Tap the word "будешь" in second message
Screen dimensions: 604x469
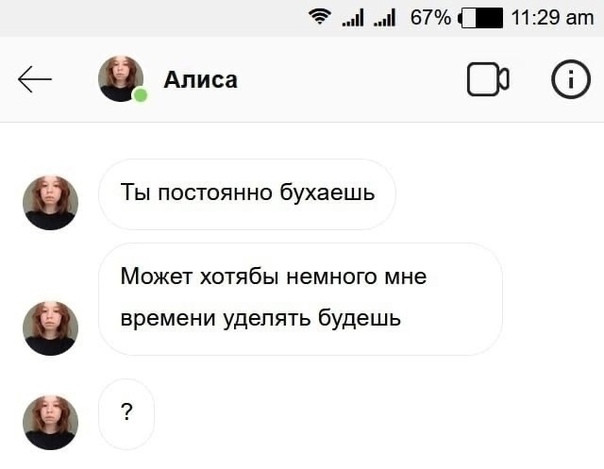coord(359,319)
